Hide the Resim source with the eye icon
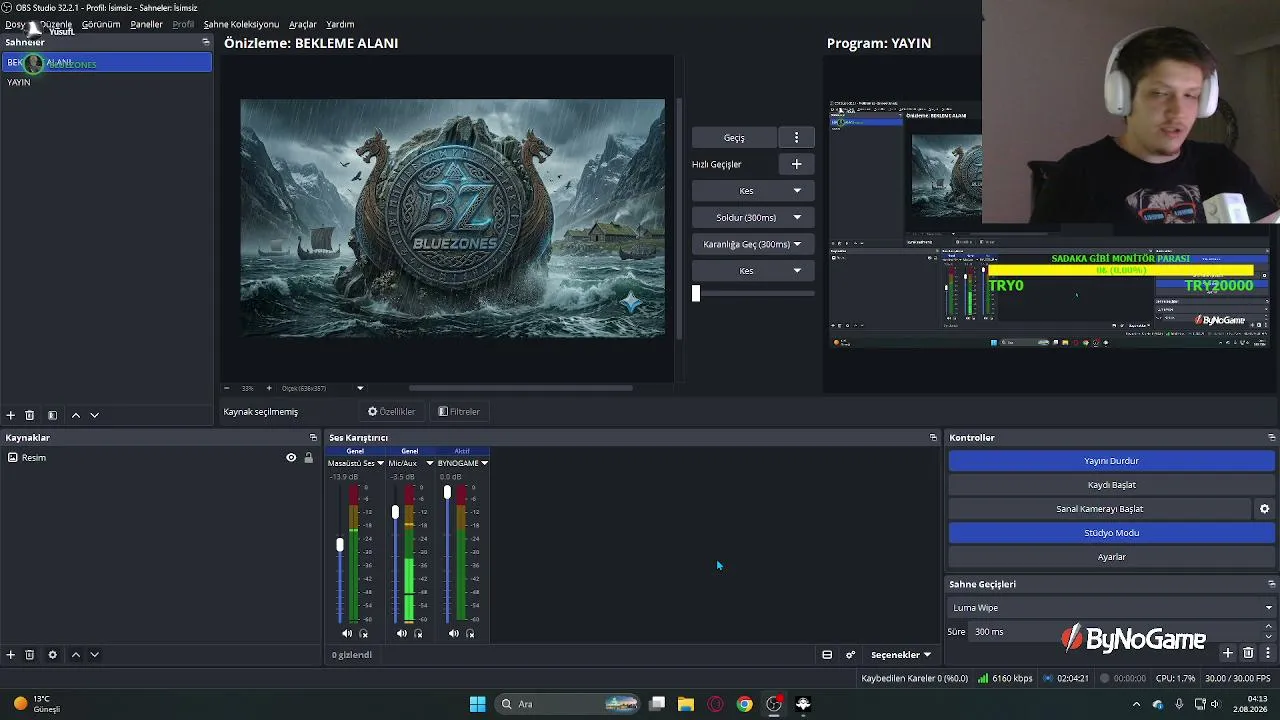 pos(291,458)
